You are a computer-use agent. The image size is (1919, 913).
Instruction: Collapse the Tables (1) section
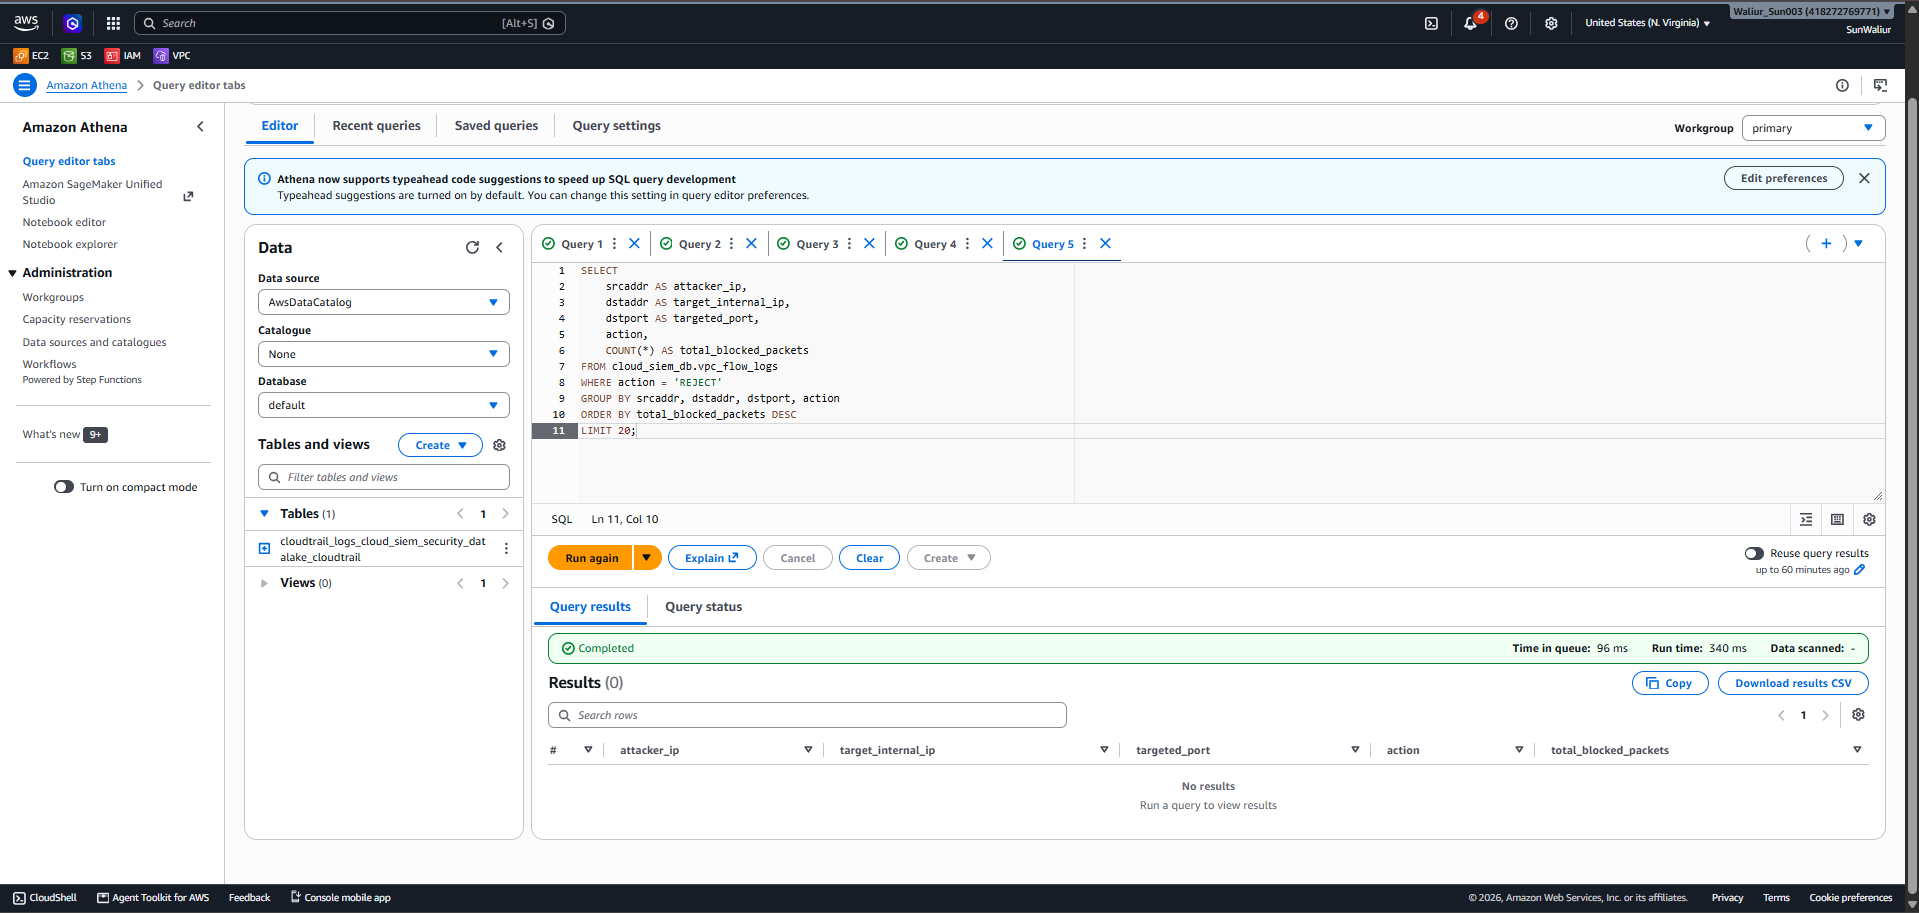(x=265, y=514)
